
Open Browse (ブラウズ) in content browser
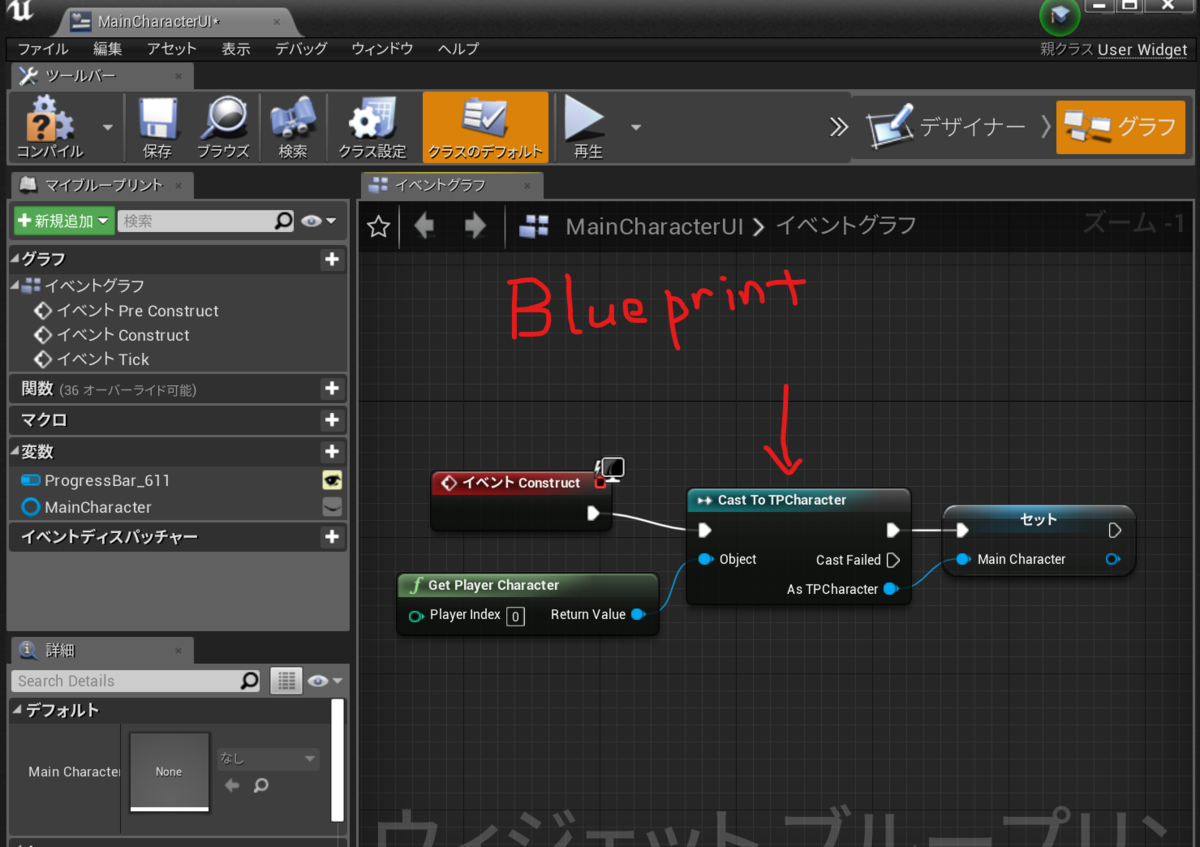(x=223, y=126)
